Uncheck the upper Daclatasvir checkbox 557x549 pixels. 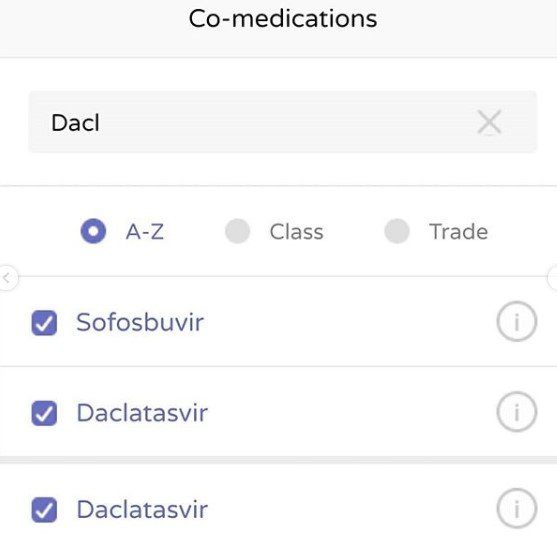click(44, 413)
